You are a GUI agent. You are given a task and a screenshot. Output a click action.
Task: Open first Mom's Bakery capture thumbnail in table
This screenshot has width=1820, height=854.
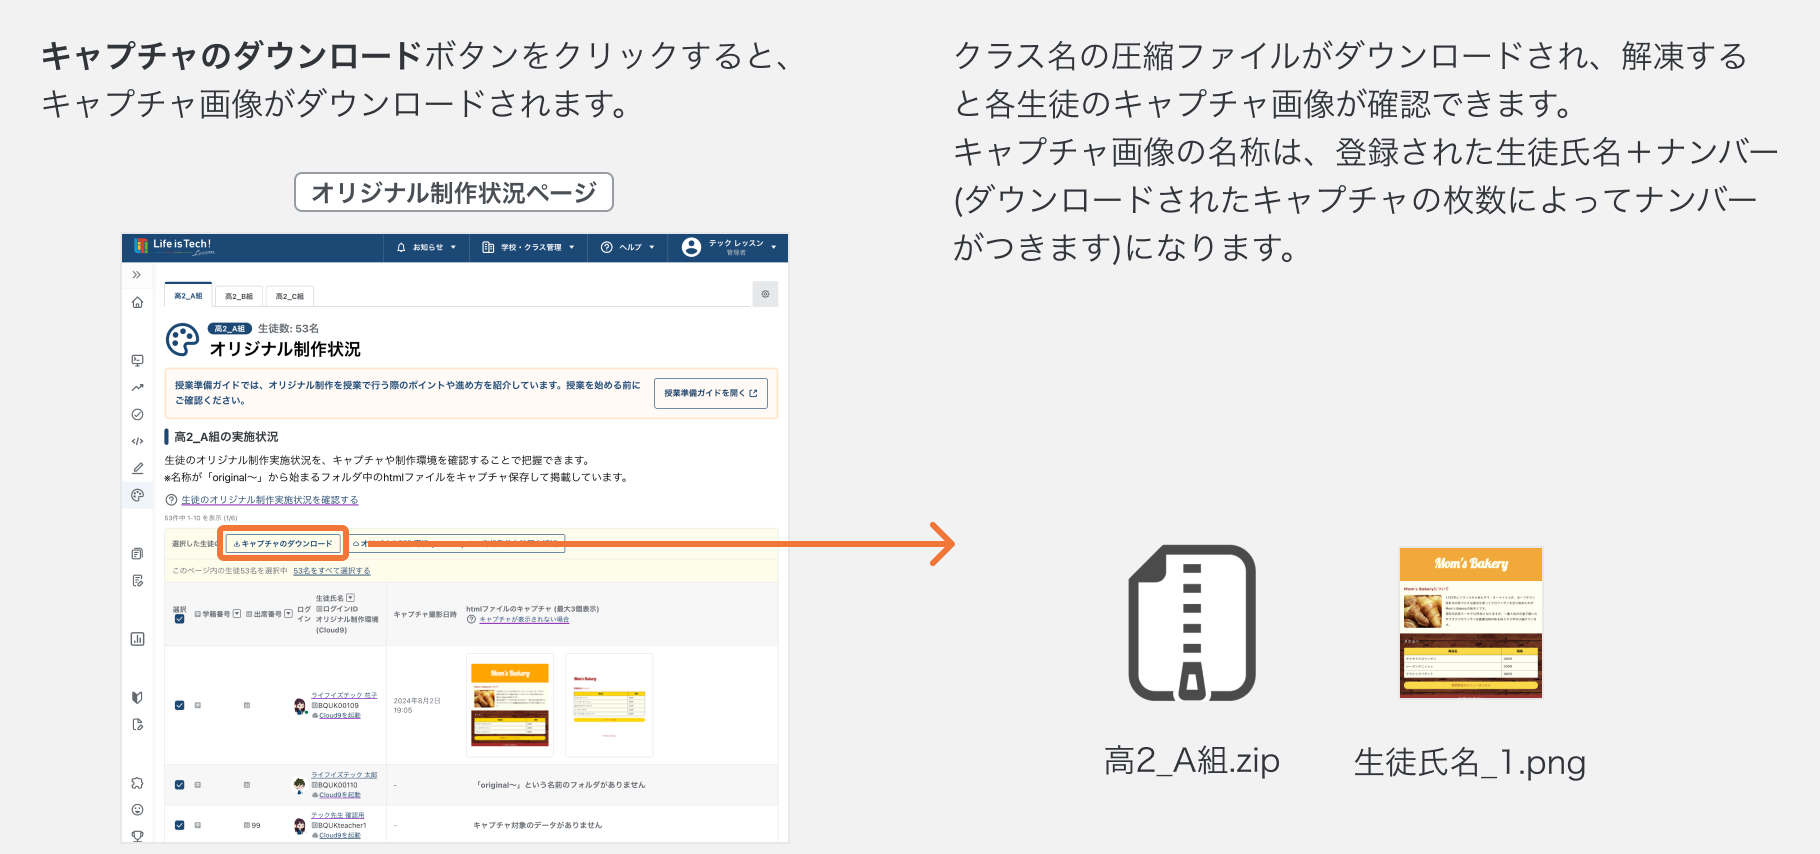(510, 705)
